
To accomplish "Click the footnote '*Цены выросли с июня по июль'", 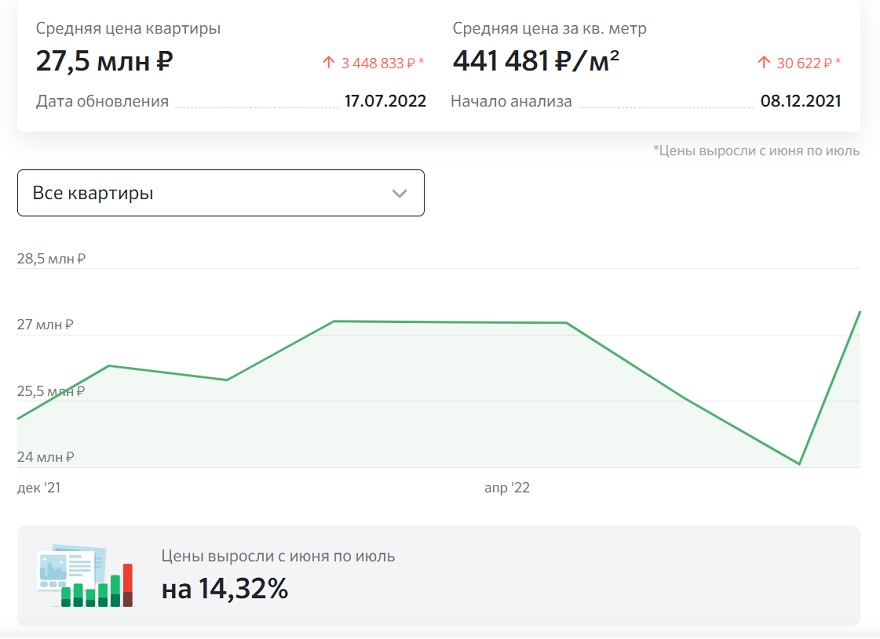I will click(x=756, y=150).
